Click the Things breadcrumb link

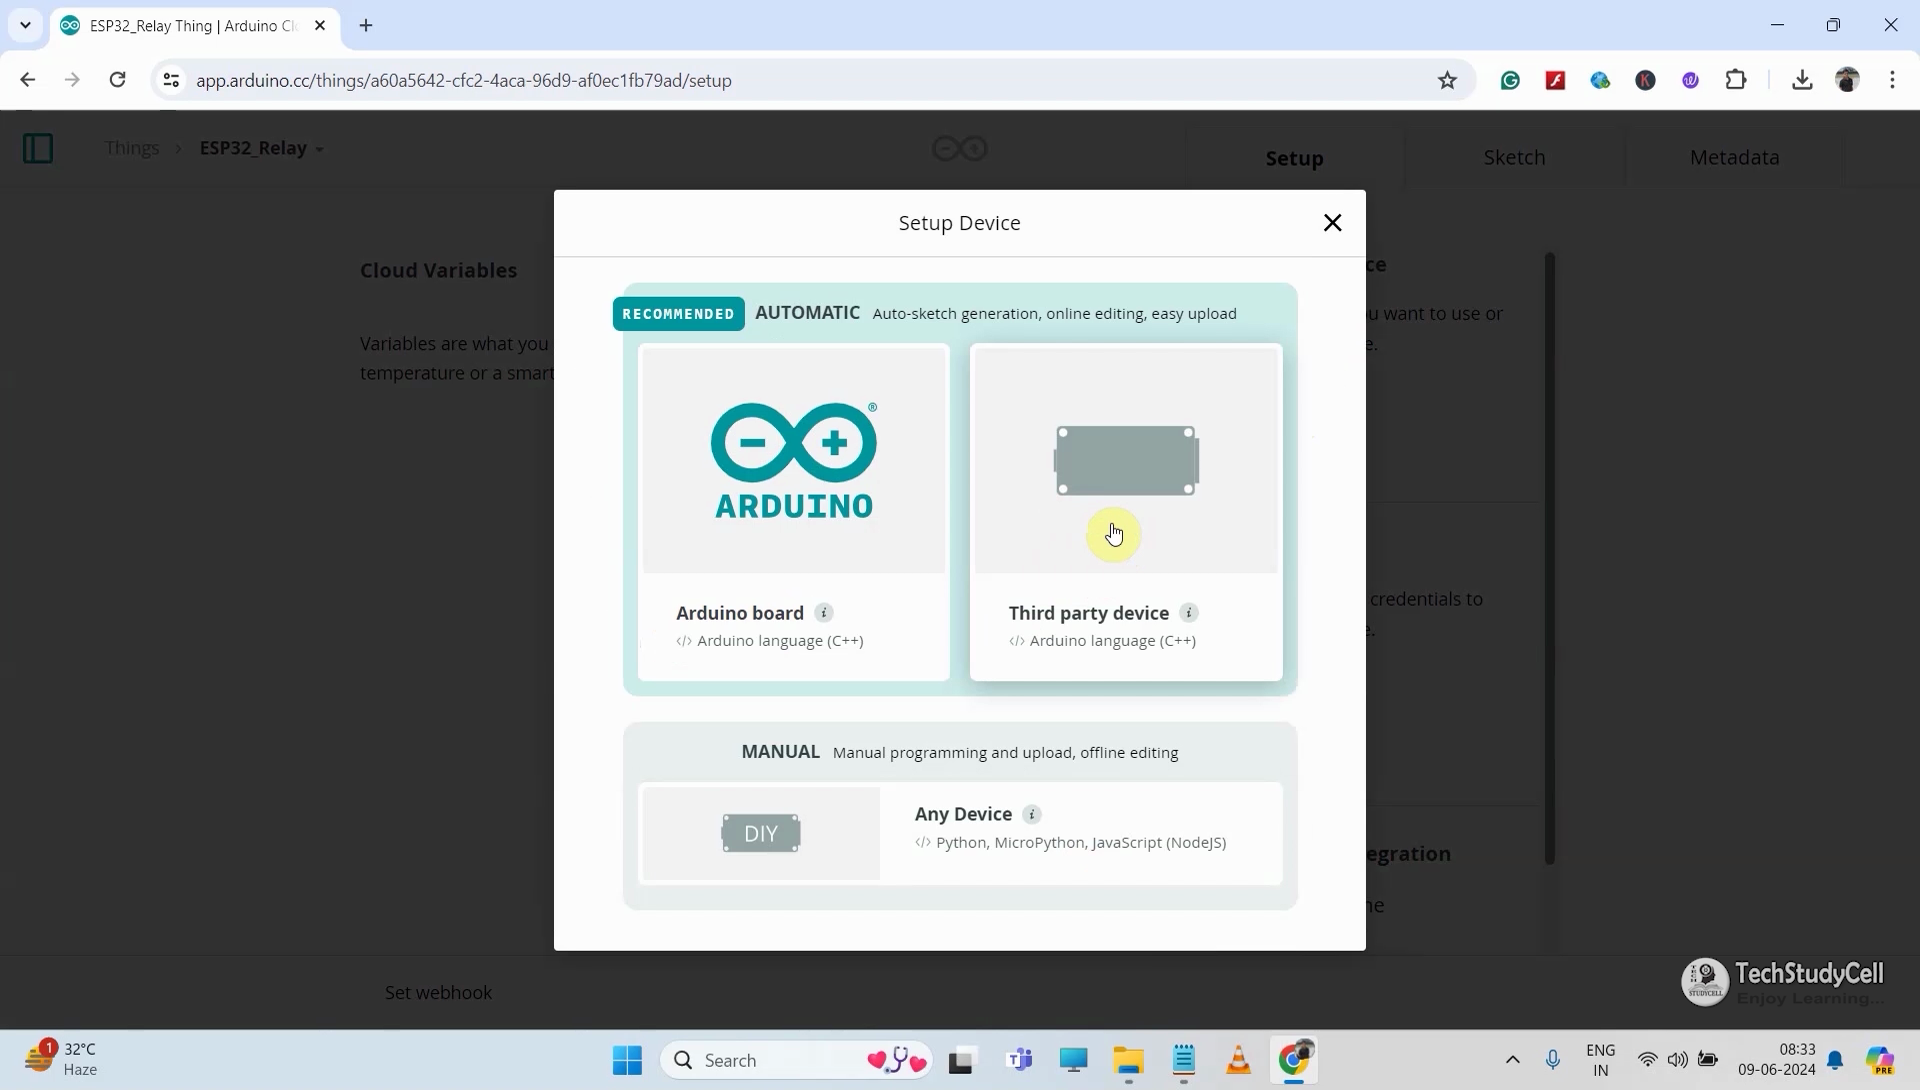(131, 147)
